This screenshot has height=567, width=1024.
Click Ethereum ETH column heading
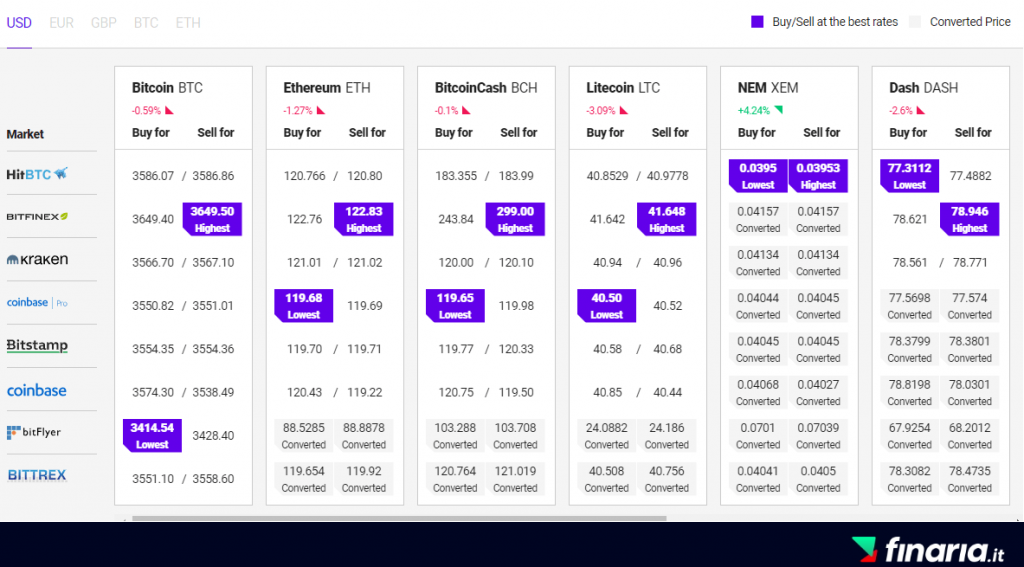[x=327, y=88]
